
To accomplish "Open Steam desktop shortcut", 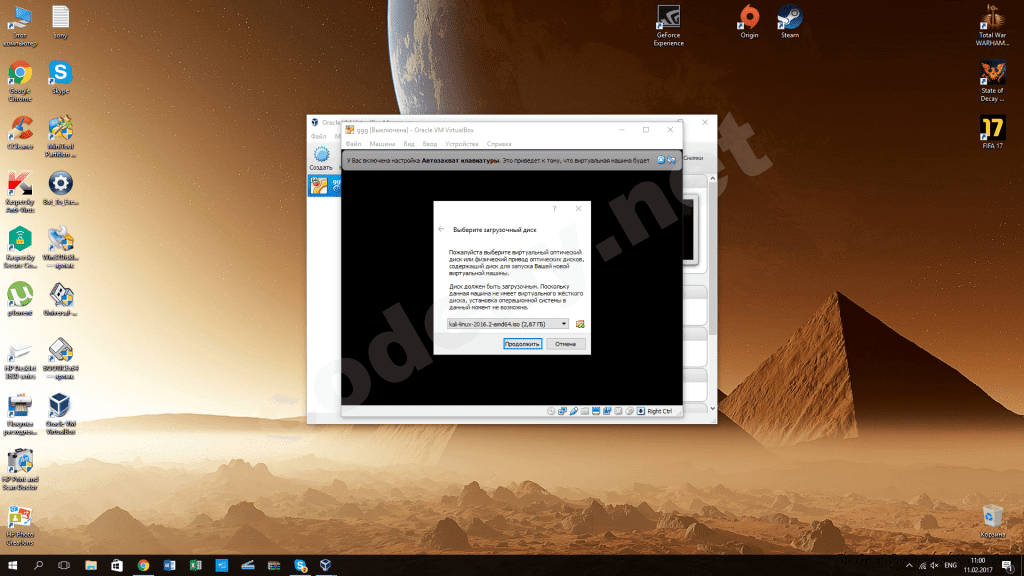I will [x=790, y=20].
